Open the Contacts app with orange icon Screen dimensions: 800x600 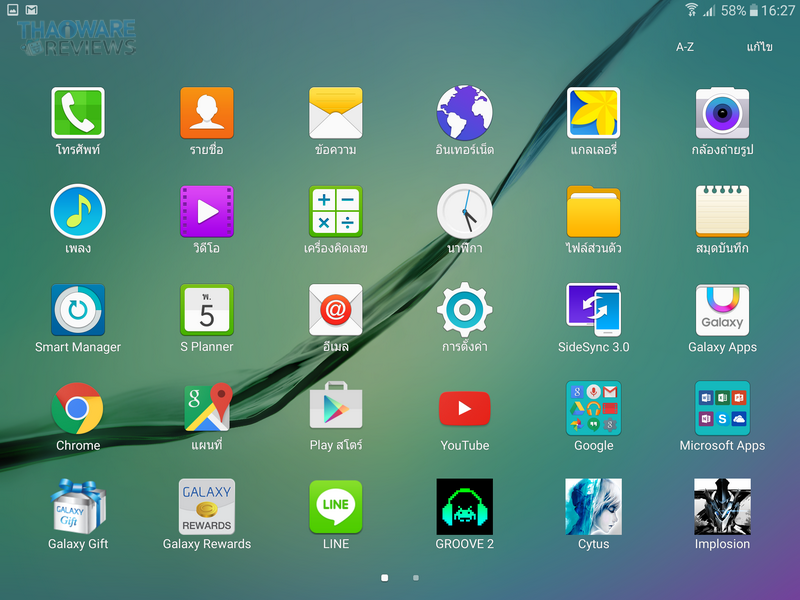pos(207,113)
